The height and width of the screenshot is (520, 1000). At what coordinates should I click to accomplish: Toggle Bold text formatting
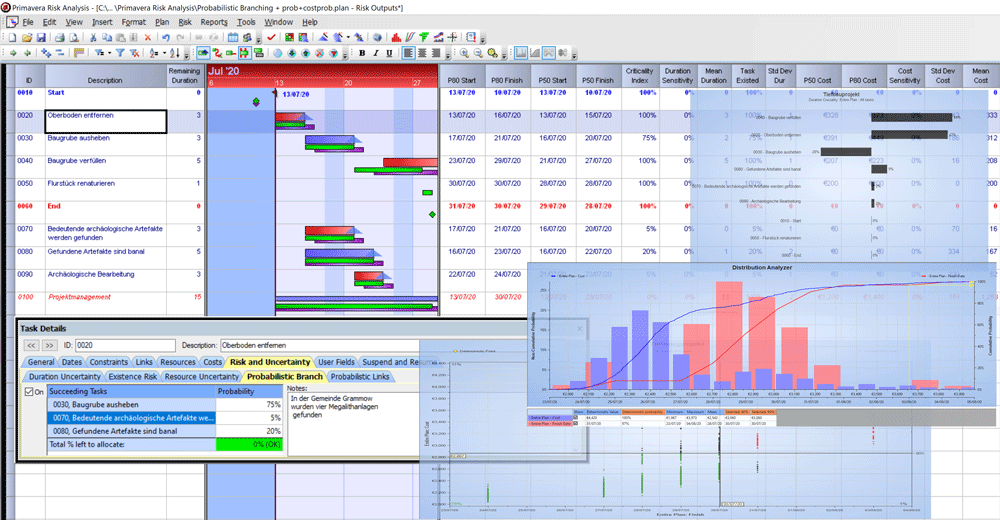(x=362, y=52)
